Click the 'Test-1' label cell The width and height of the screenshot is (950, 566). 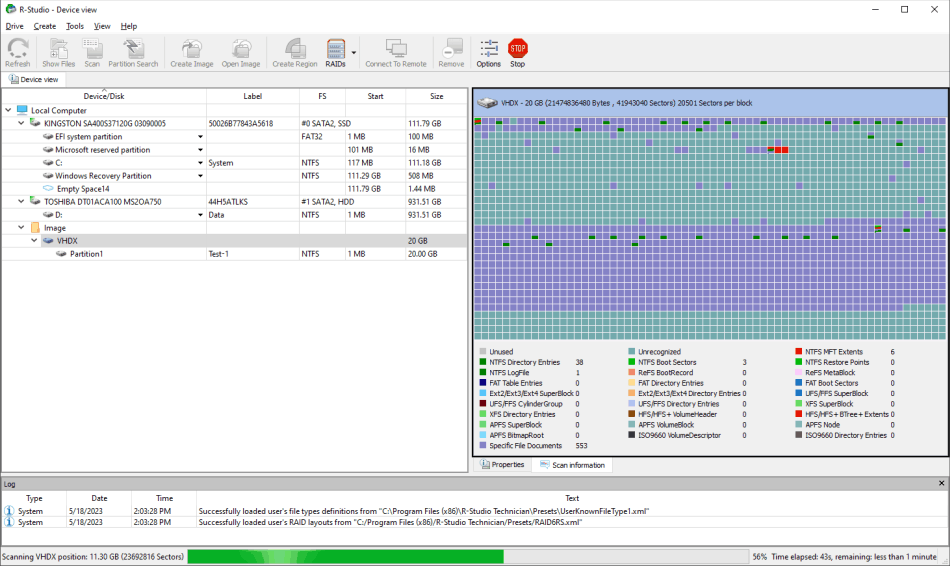point(253,254)
